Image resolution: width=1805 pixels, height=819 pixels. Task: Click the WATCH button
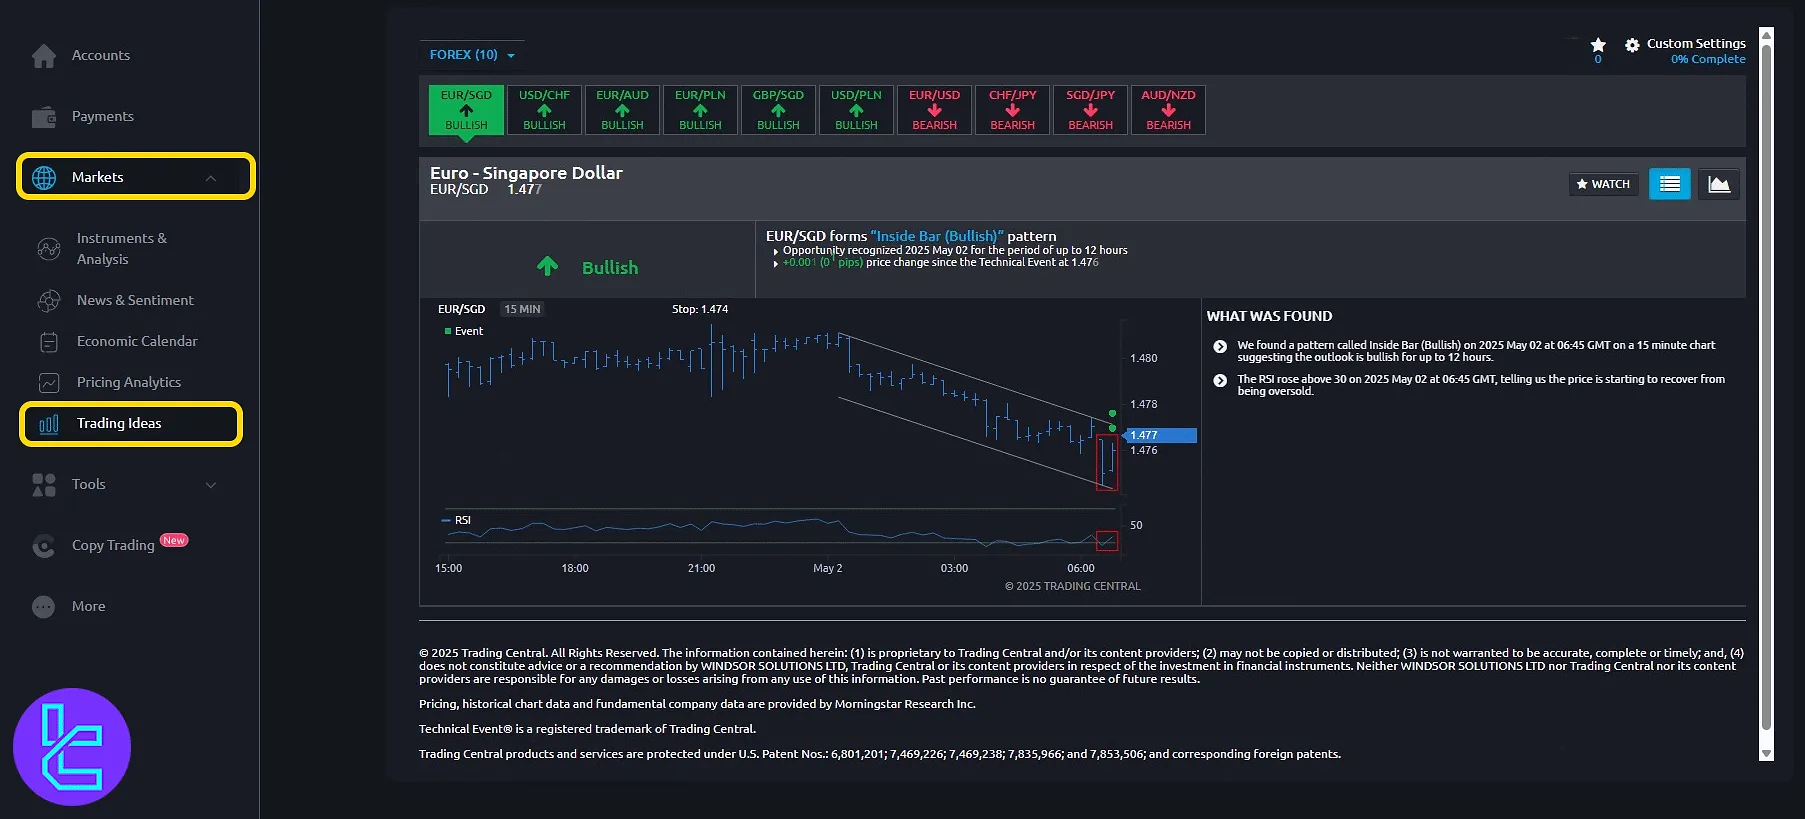[x=1604, y=184]
